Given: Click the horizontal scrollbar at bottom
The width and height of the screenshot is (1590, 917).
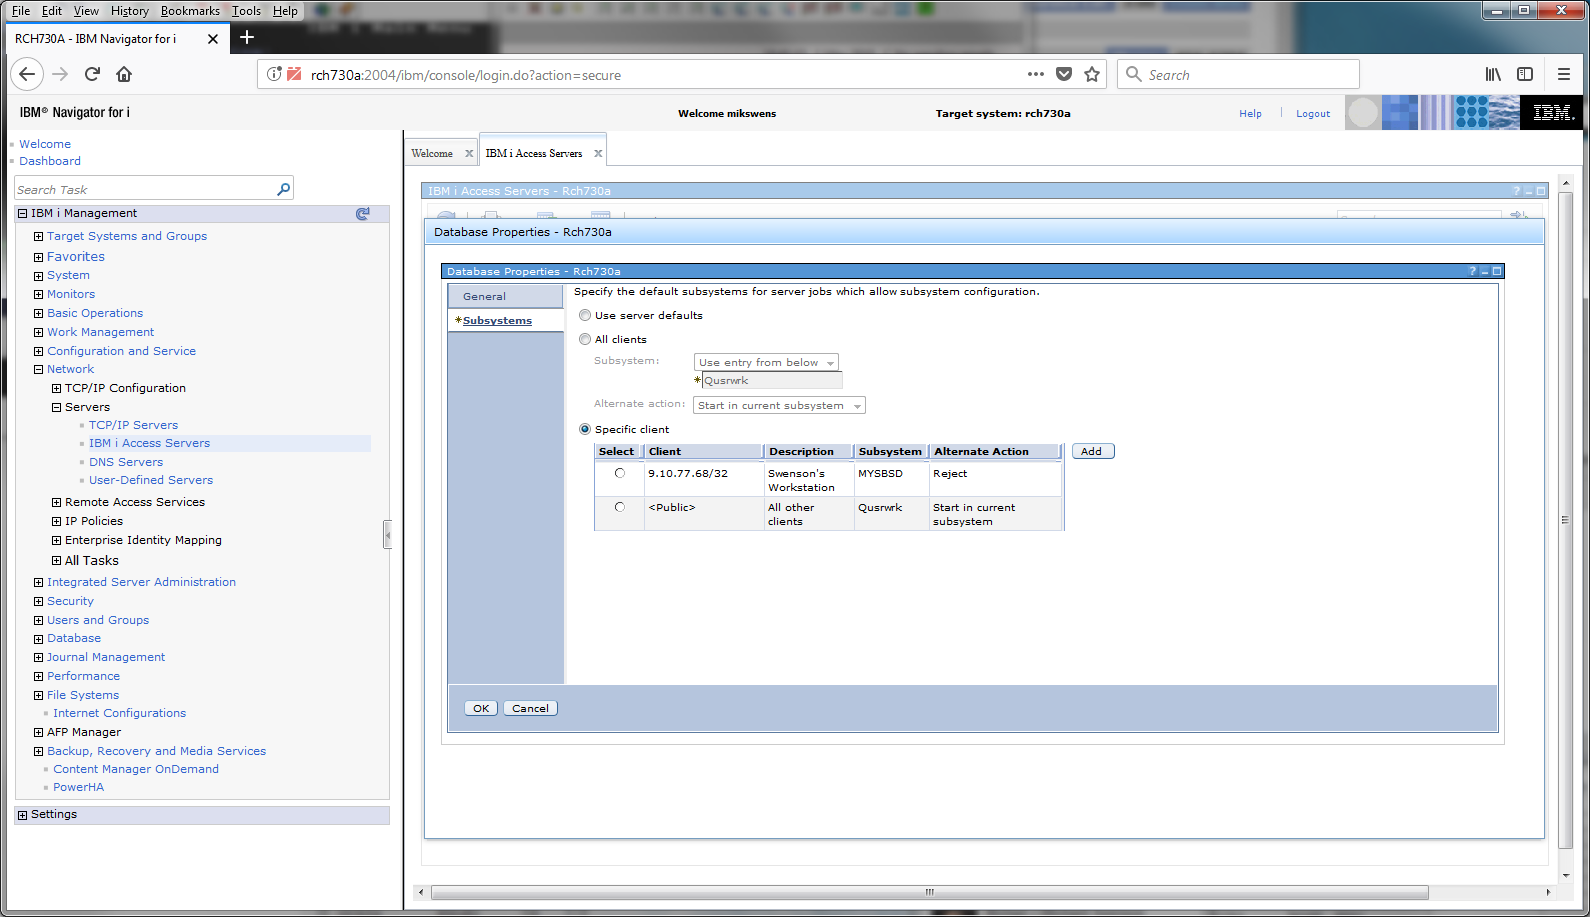Looking at the screenshot, I should tap(929, 892).
